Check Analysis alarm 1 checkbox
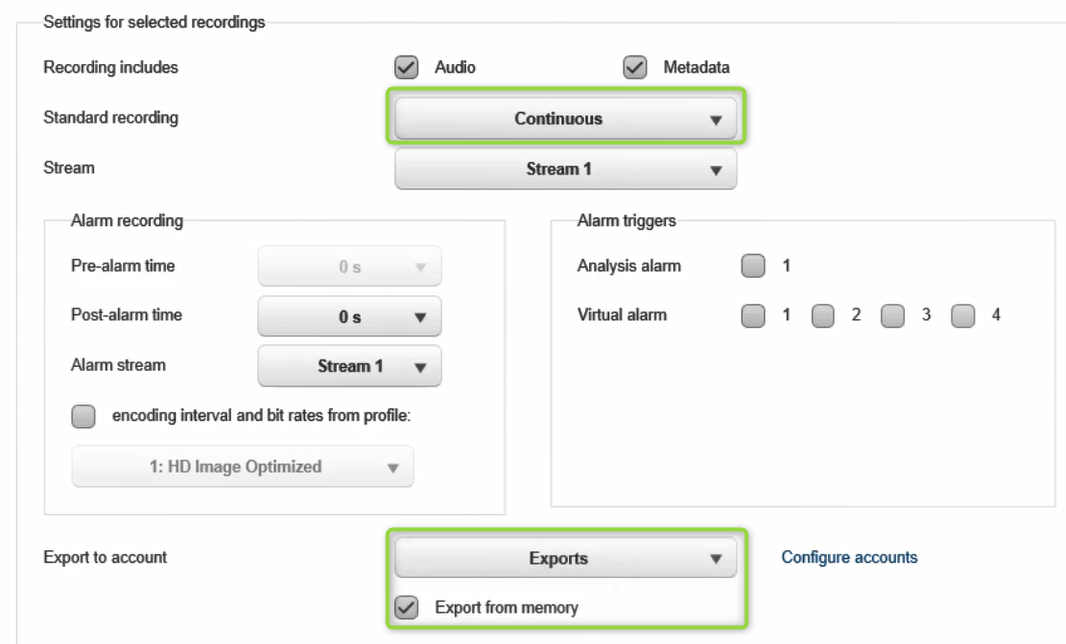 coord(753,266)
